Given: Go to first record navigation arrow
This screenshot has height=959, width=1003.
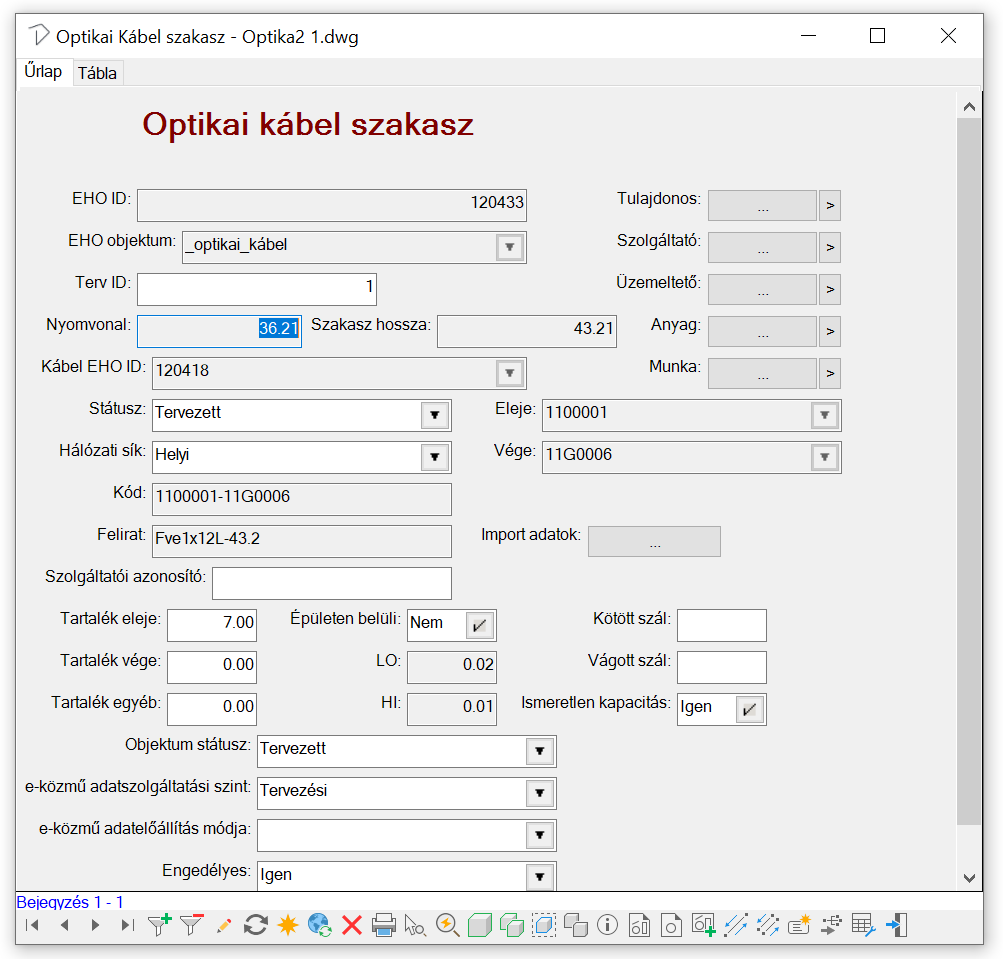Looking at the screenshot, I should click(32, 925).
